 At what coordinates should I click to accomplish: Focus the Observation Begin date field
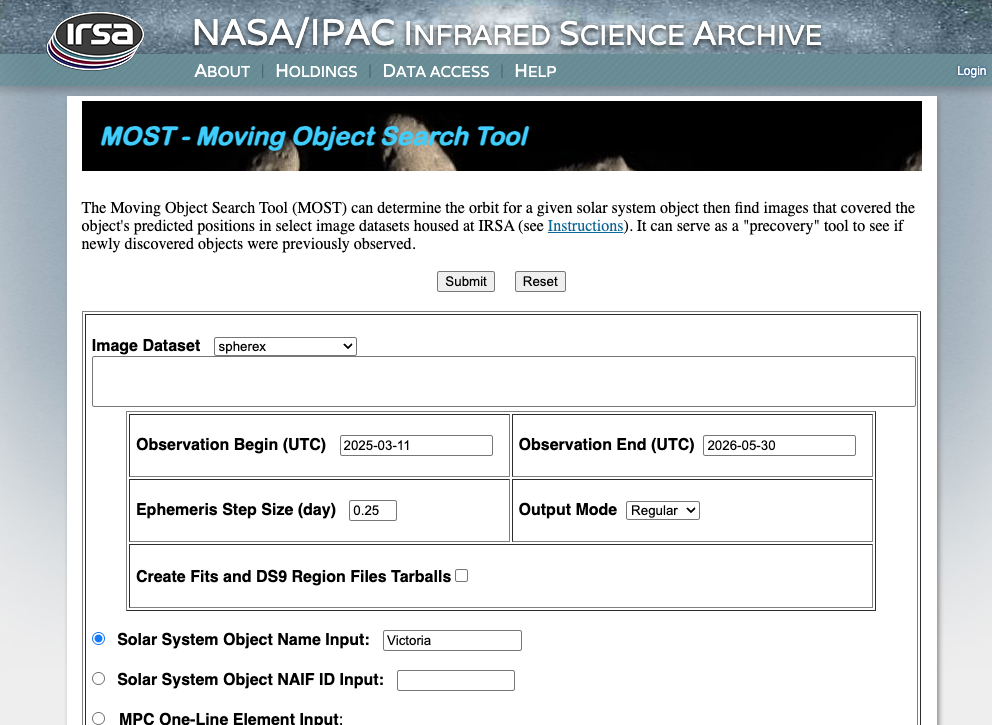[x=416, y=445]
